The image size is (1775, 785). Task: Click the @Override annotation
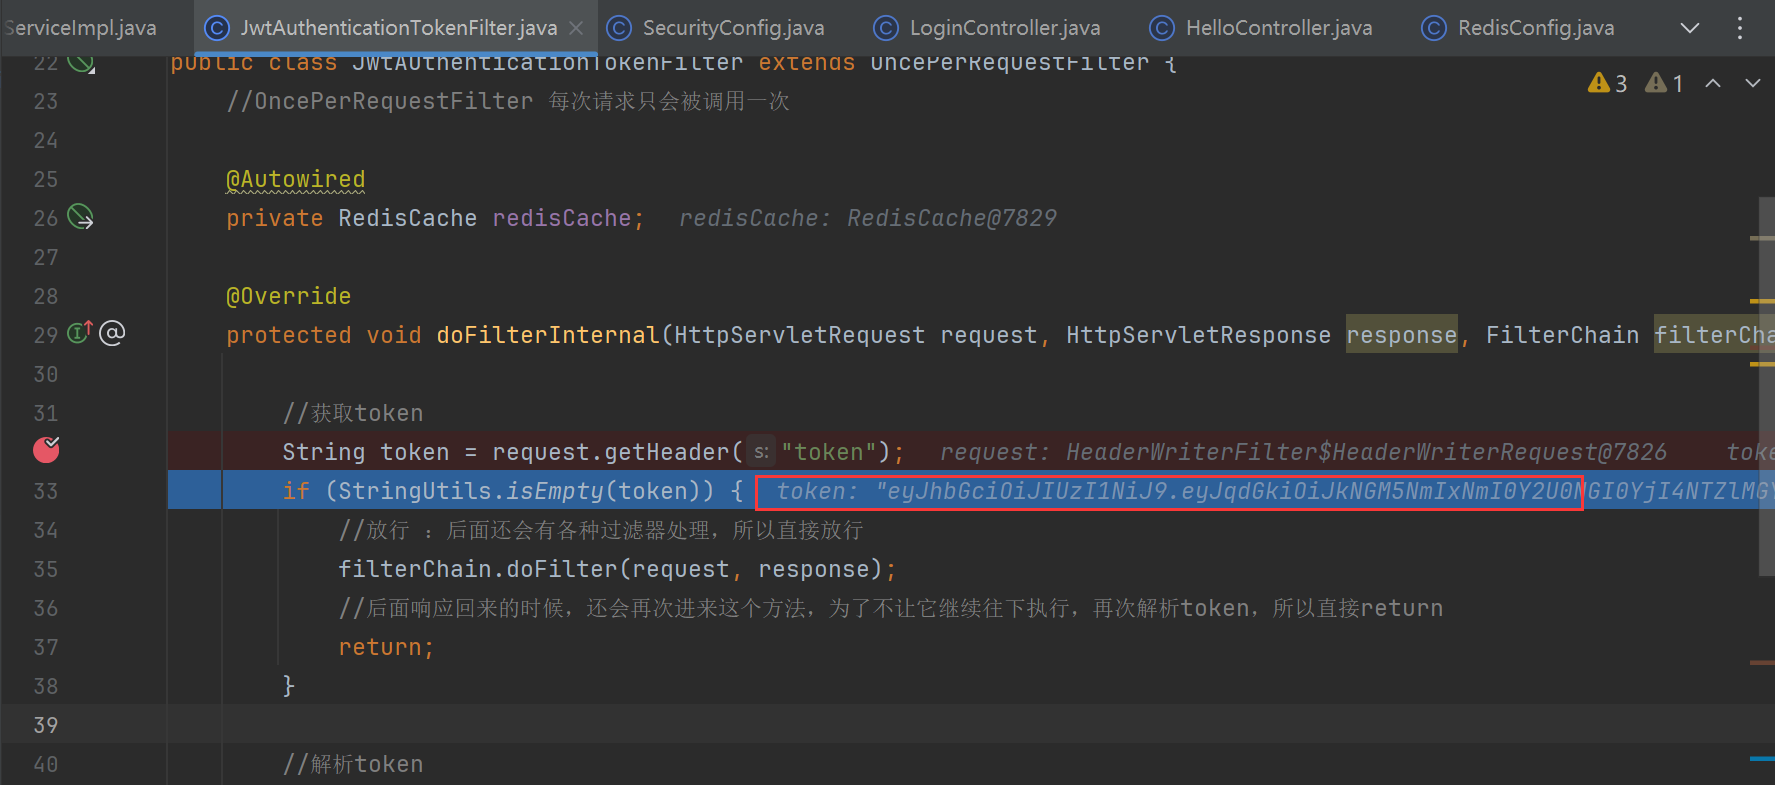(x=289, y=296)
